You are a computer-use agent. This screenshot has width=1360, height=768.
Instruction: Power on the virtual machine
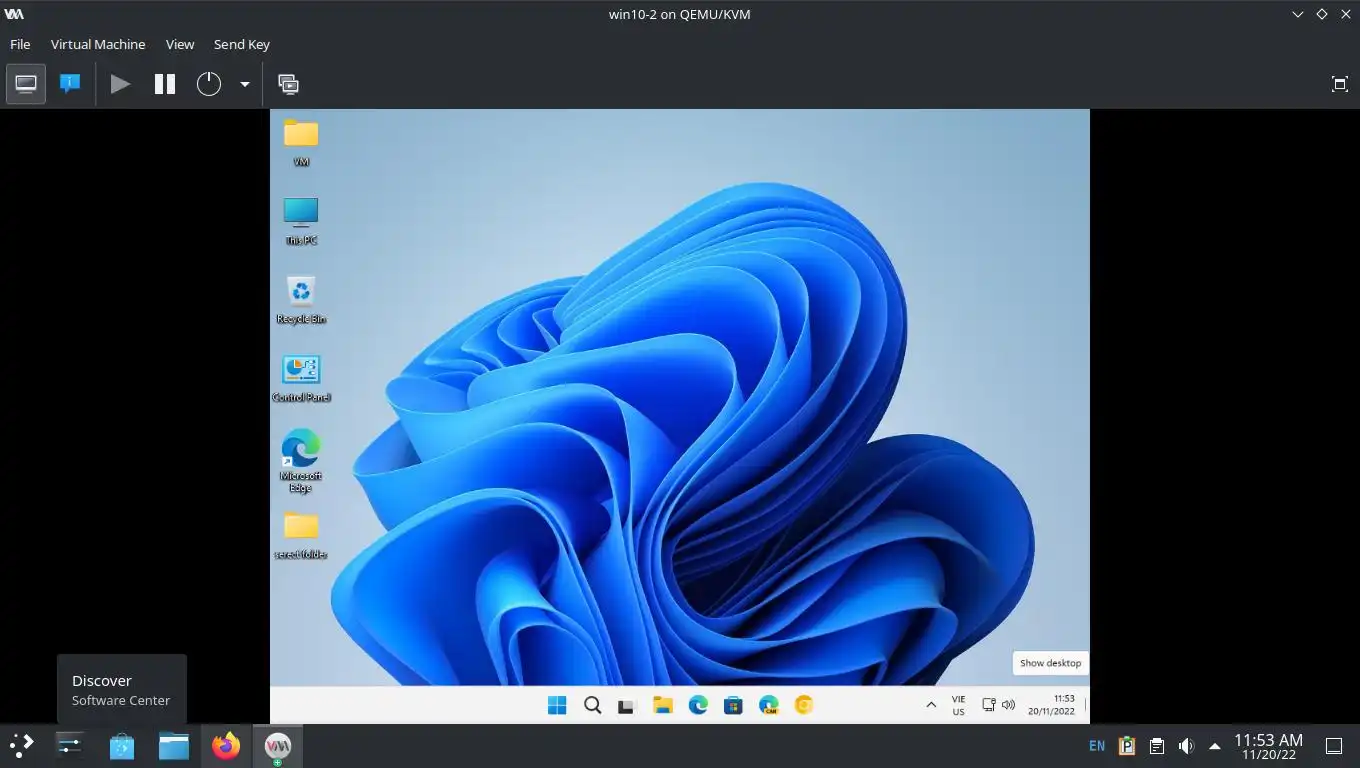point(120,84)
